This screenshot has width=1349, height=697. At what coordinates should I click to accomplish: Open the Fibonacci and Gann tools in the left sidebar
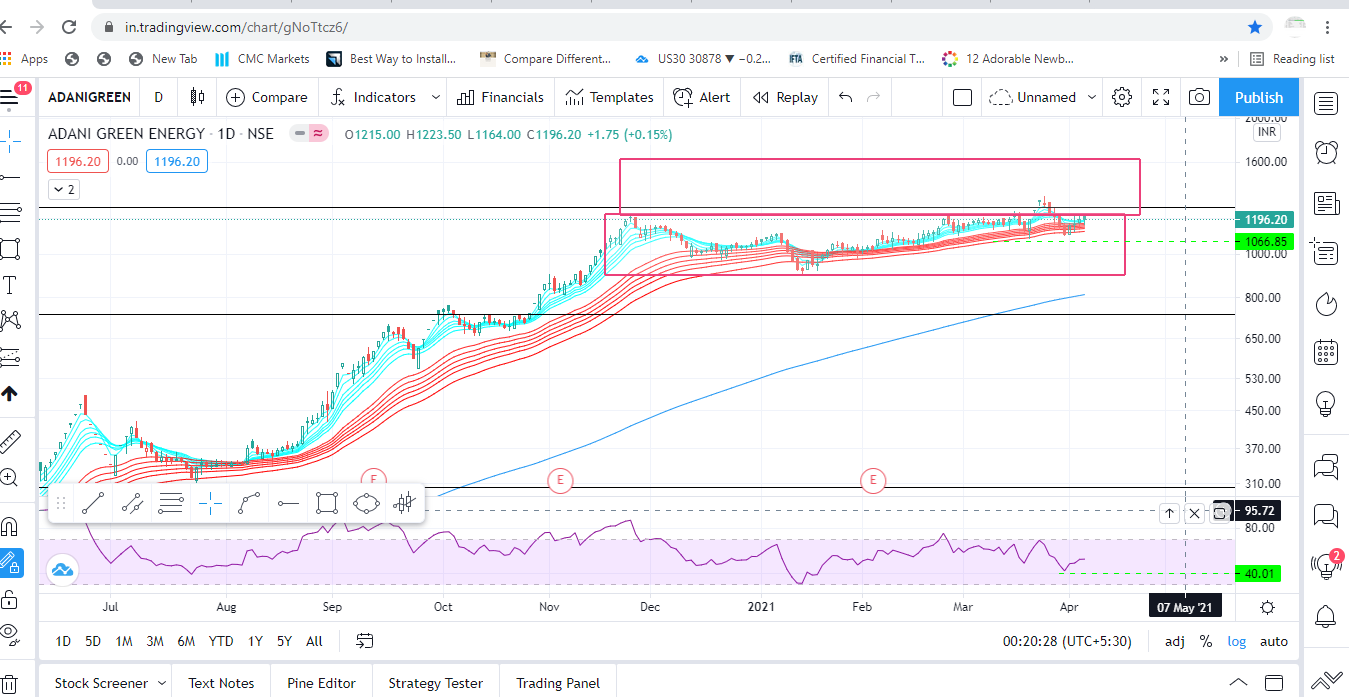(10, 212)
